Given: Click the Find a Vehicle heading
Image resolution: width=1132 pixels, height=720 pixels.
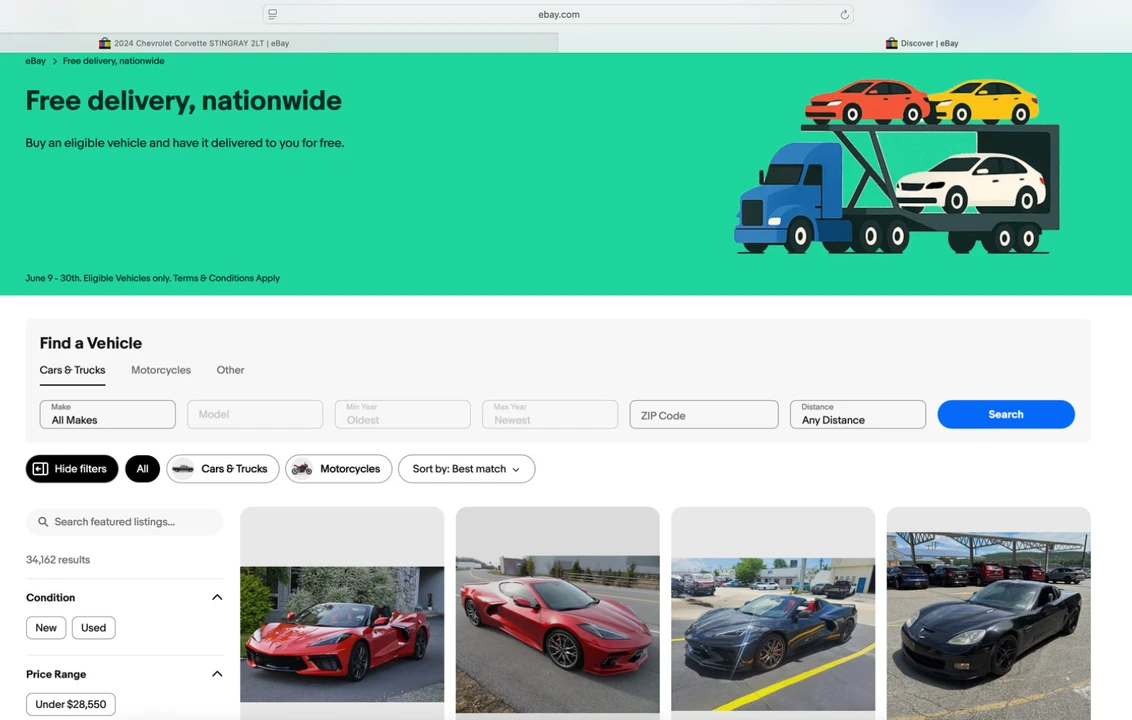Looking at the screenshot, I should 91,343.
